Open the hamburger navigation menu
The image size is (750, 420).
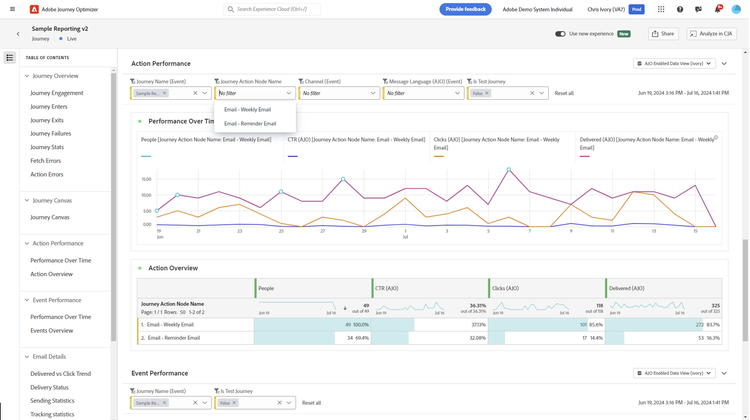pyautogui.click(x=10, y=9)
